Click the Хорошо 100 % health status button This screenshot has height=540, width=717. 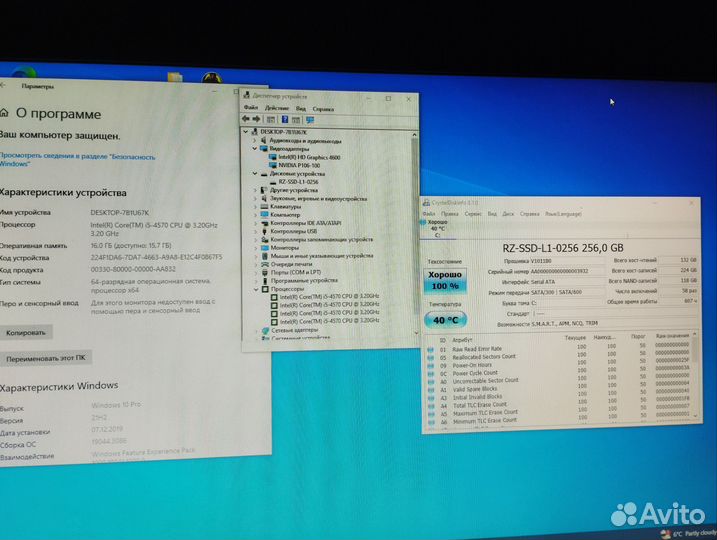click(x=445, y=280)
